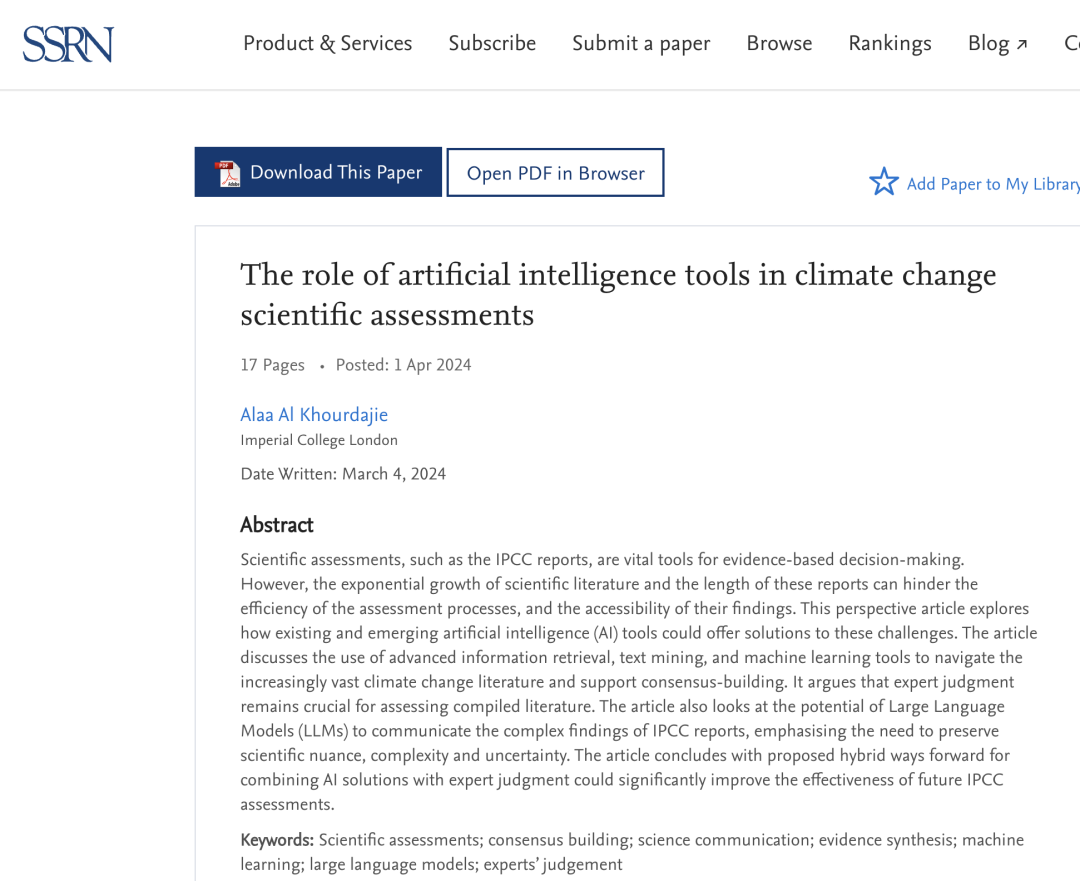Click the PDF icon on the download button

228,173
